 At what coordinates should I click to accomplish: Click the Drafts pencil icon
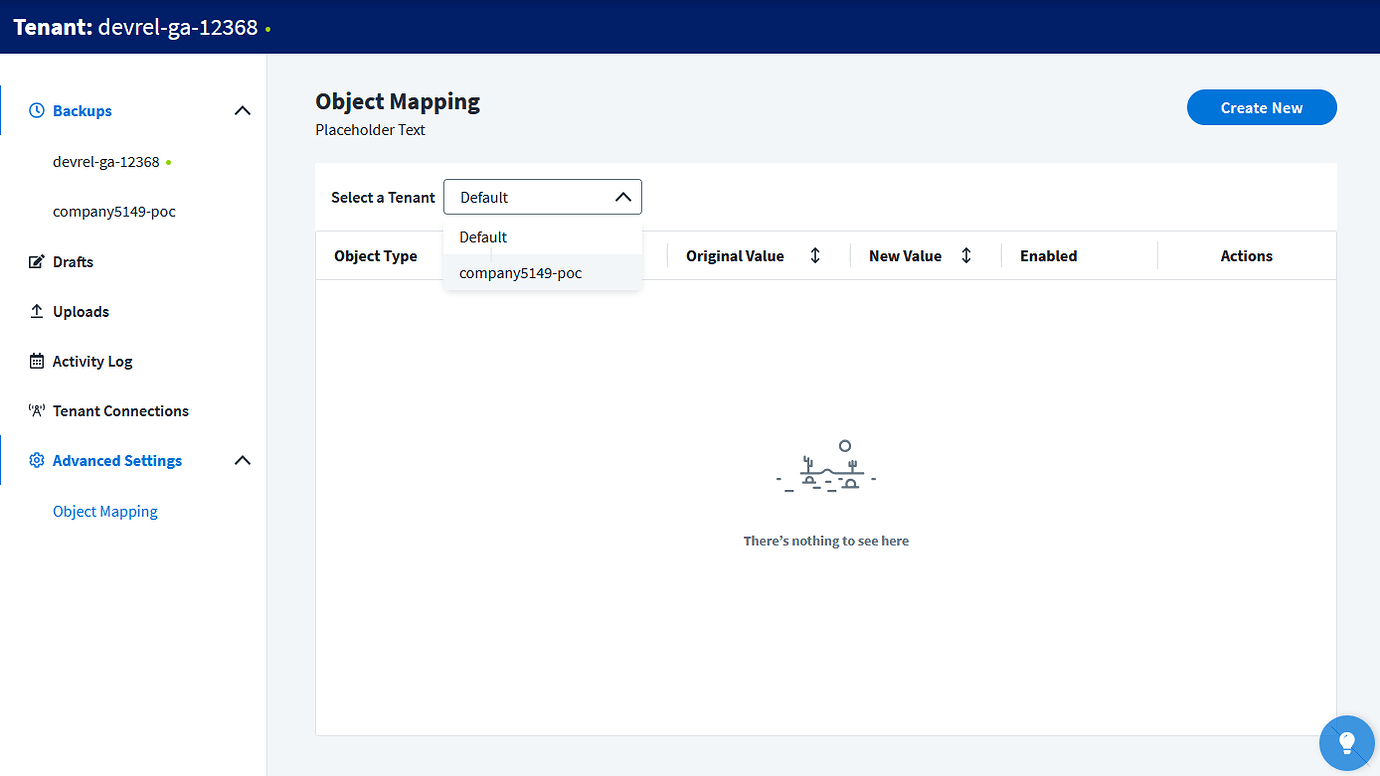36,261
